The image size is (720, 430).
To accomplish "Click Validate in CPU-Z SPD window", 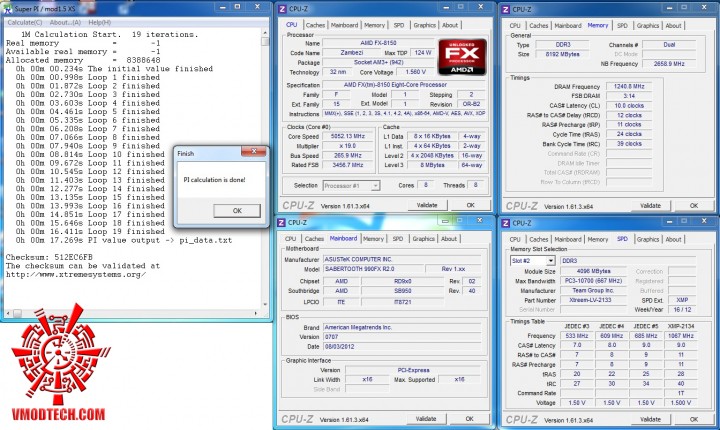I will point(650,419).
